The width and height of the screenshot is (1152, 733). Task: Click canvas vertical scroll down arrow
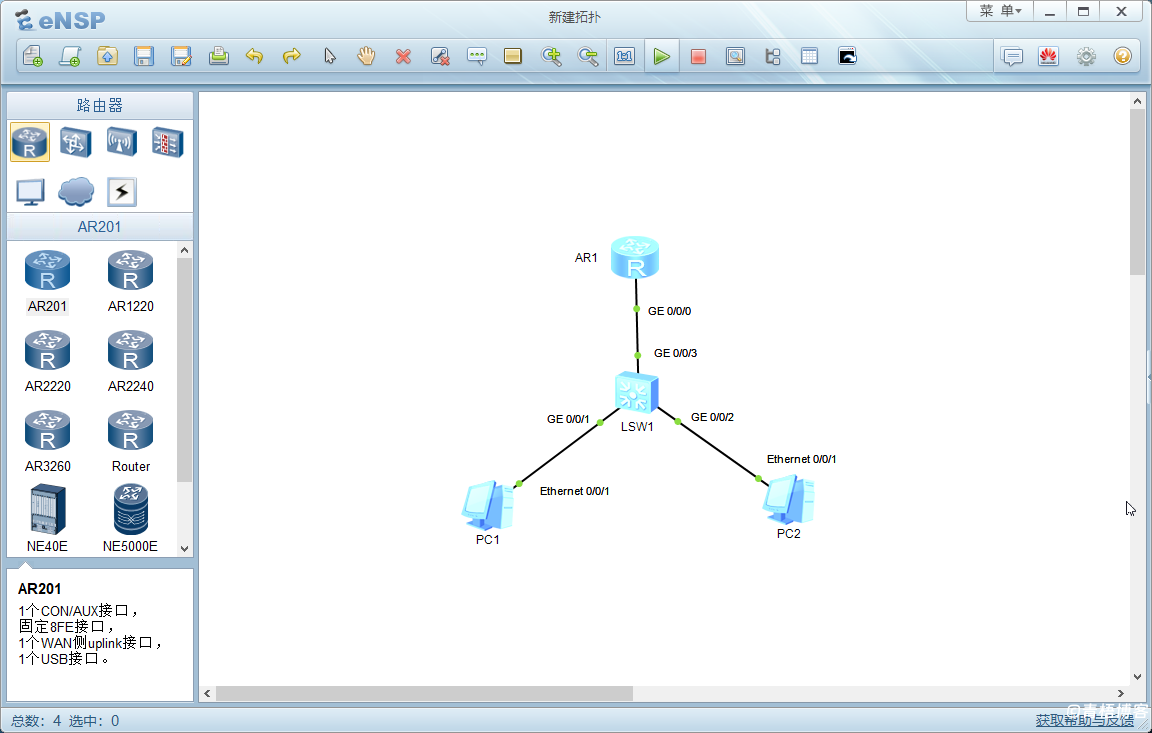coord(1137,676)
